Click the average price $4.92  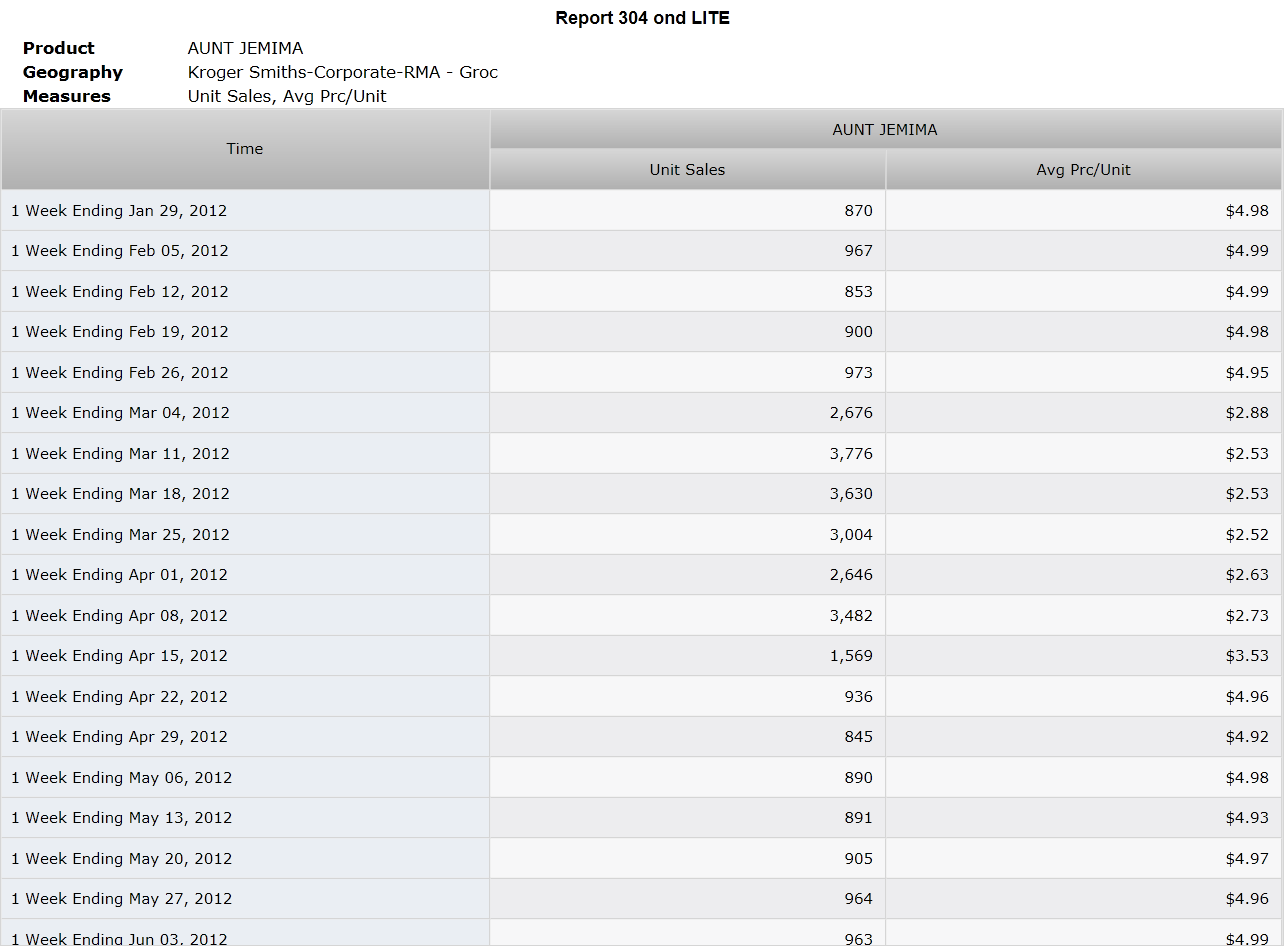(x=1247, y=737)
